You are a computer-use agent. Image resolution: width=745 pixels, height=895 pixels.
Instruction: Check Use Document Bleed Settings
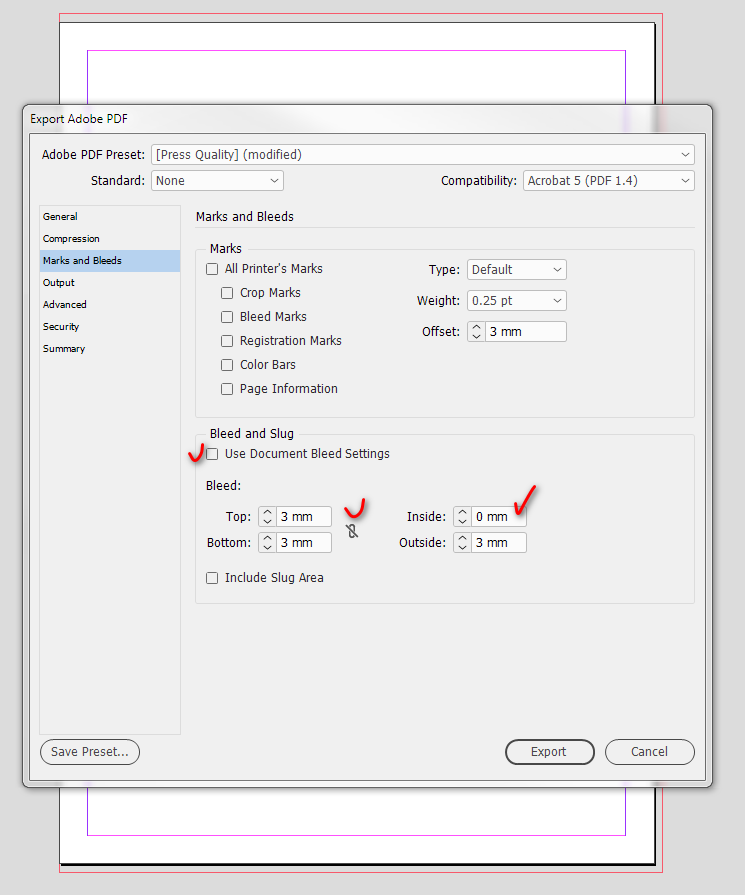point(212,454)
